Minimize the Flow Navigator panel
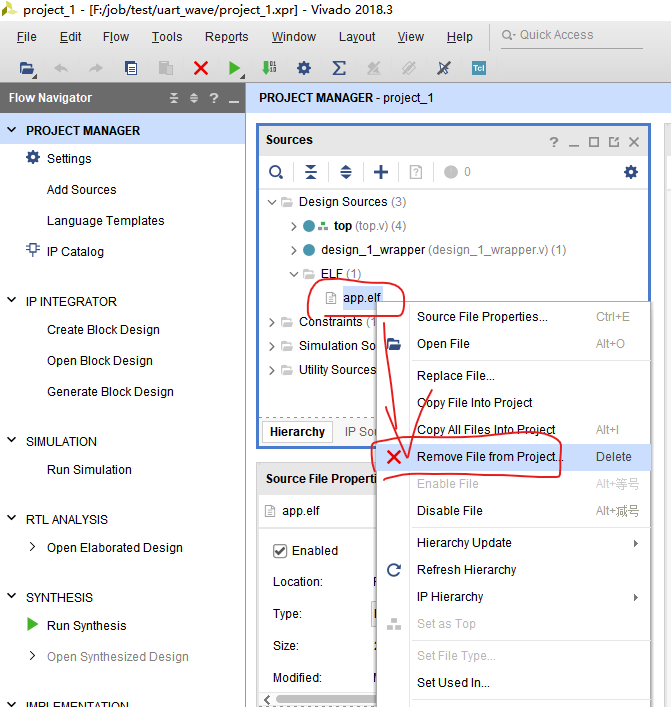The width and height of the screenshot is (671, 707). click(x=234, y=101)
